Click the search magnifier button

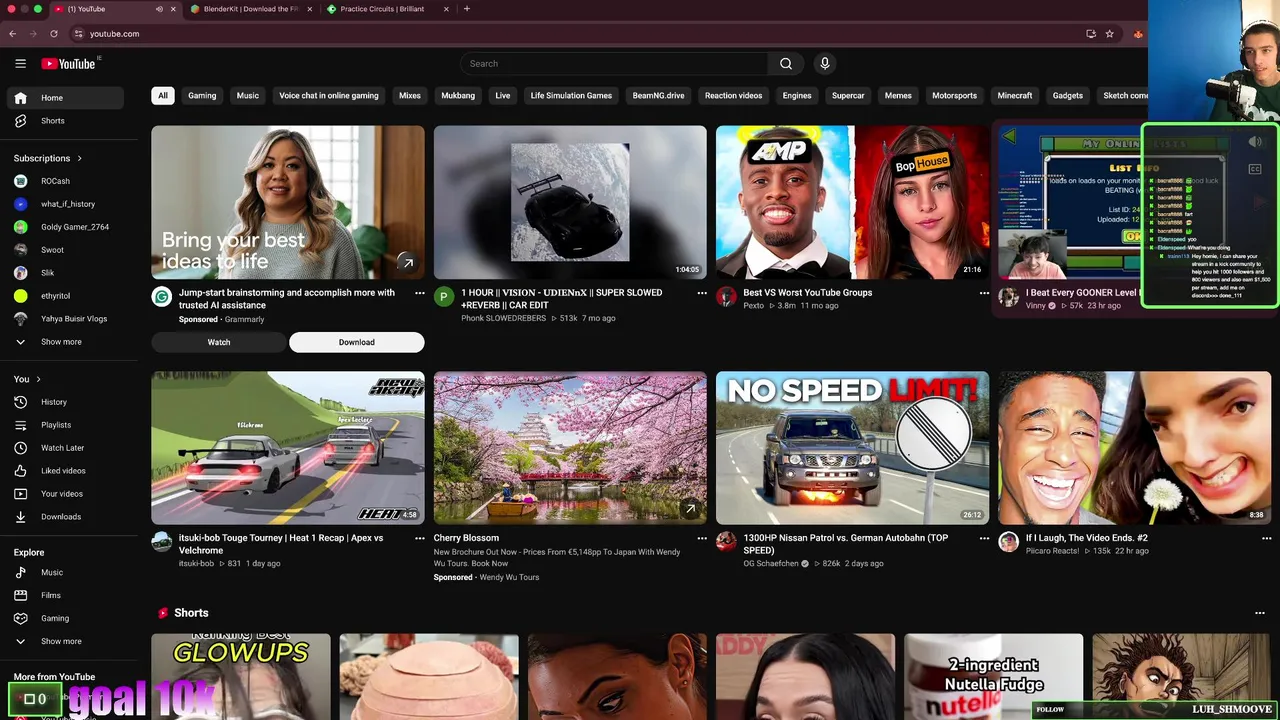pos(786,64)
